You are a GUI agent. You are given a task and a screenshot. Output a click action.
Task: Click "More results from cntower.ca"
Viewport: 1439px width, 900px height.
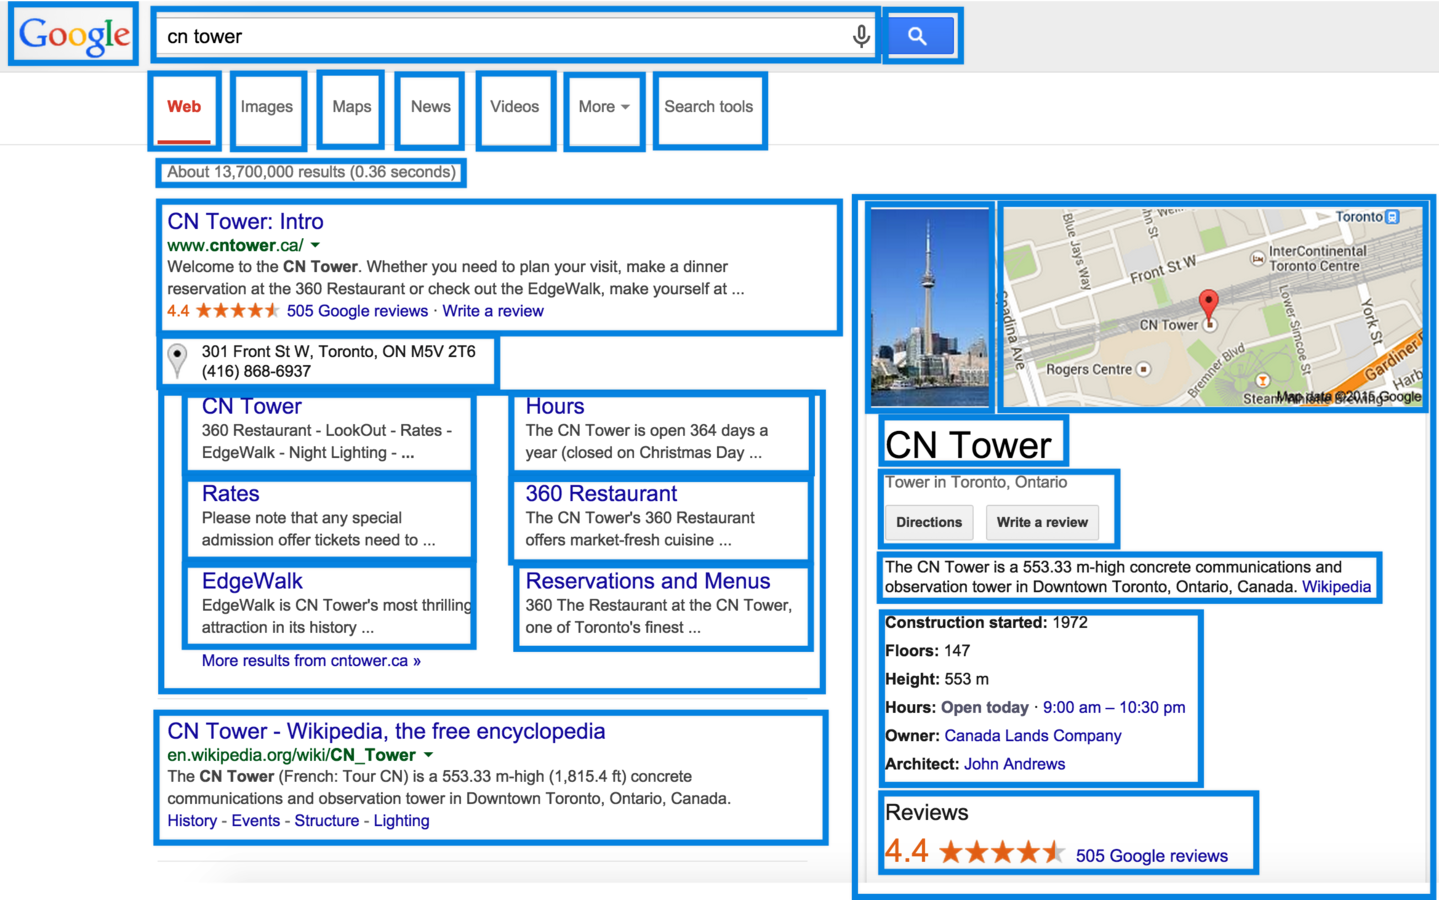coord(311,661)
